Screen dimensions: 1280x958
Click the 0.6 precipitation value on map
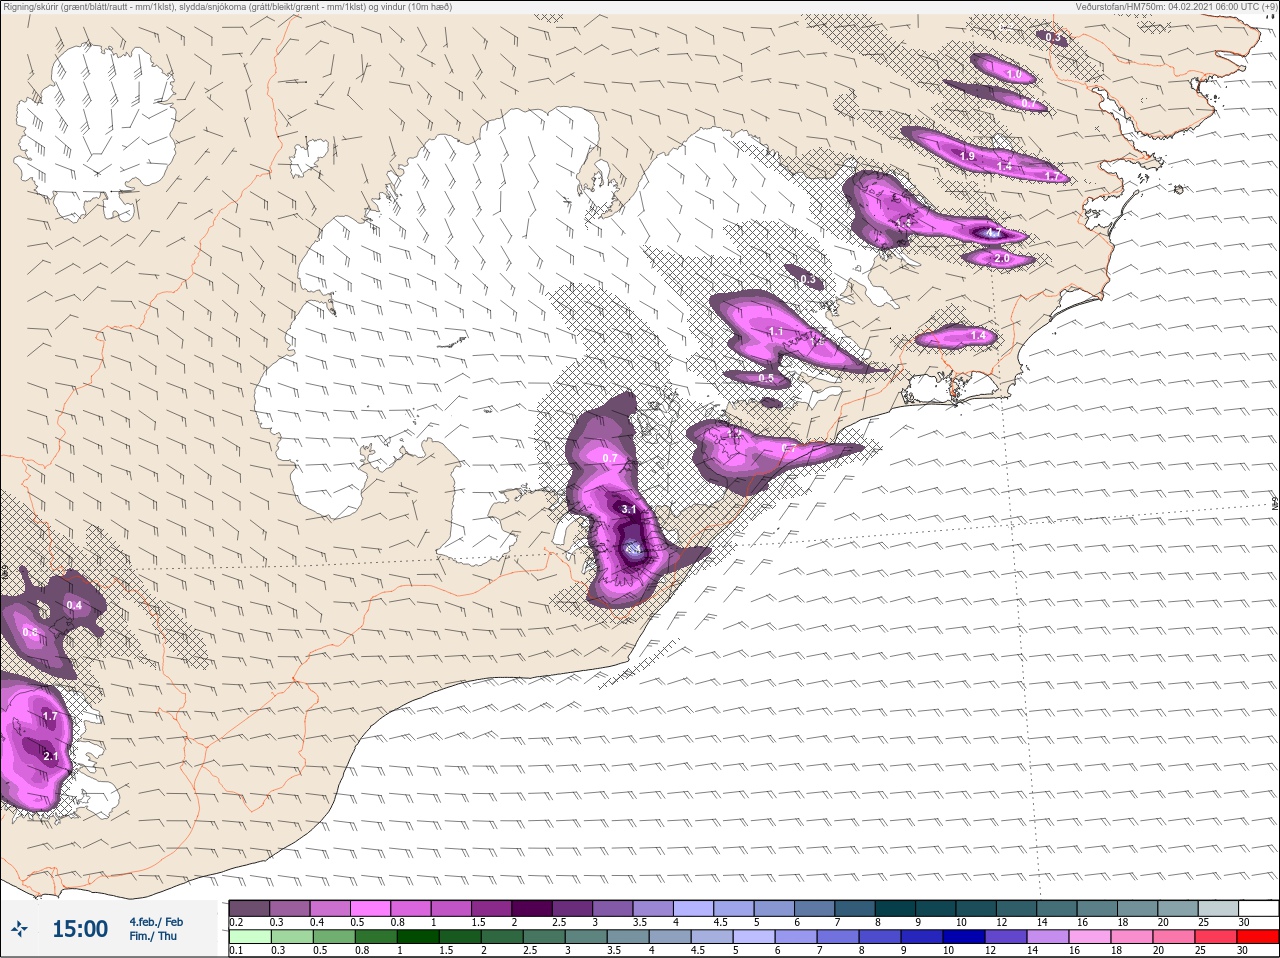(30, 632)
